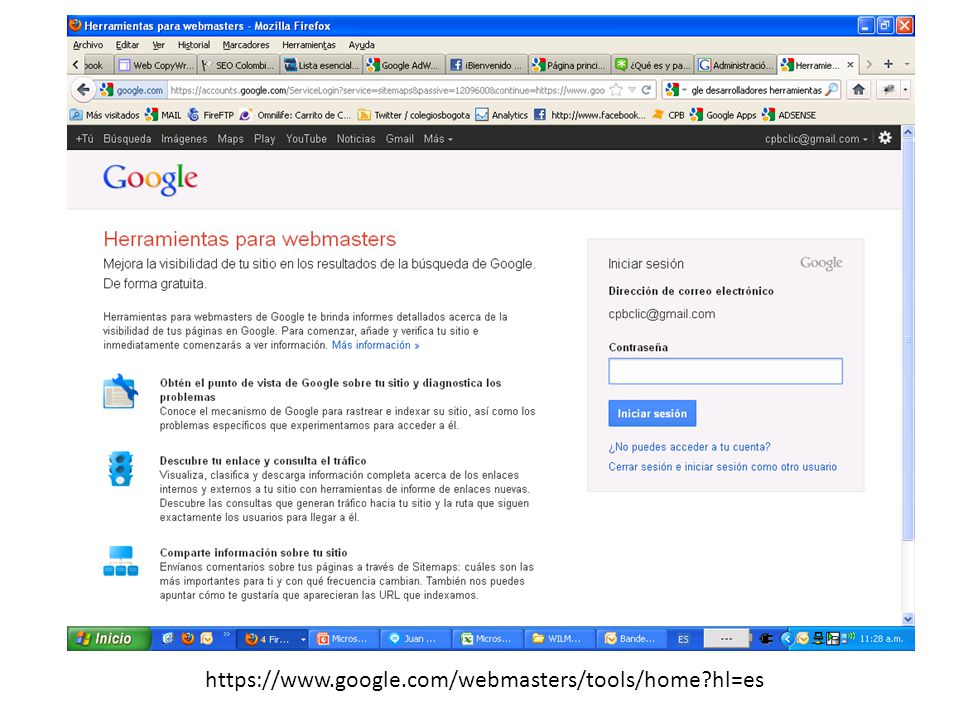Open YouTube from the Google bar
The width and height of the screenshot is (960, 720).
point(306,139)
